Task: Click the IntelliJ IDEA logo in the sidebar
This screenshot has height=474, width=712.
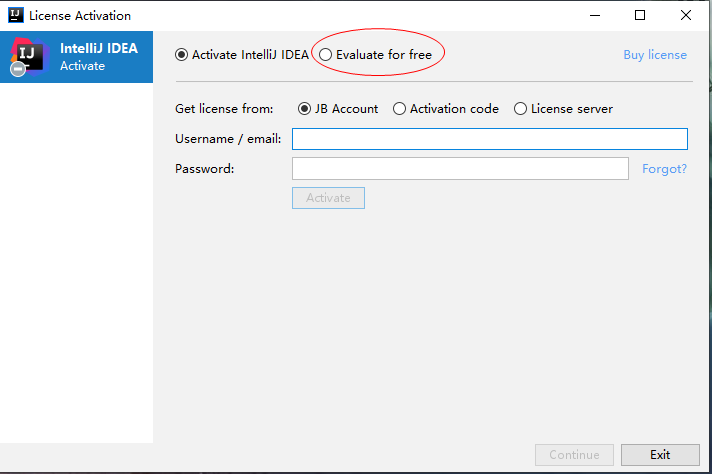Action: pos(27,57)
